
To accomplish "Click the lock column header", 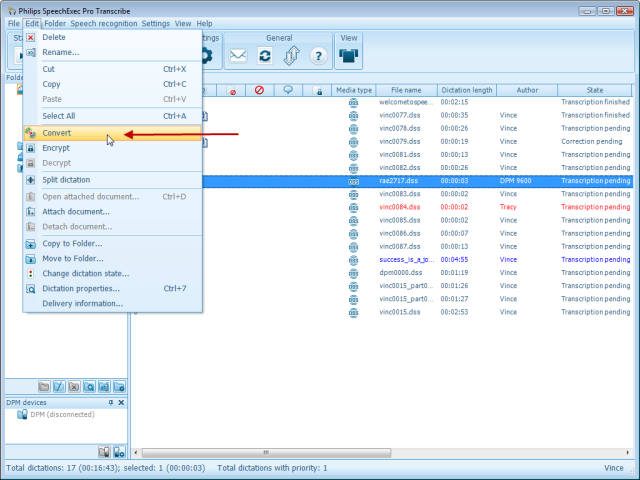I will 318,90.
